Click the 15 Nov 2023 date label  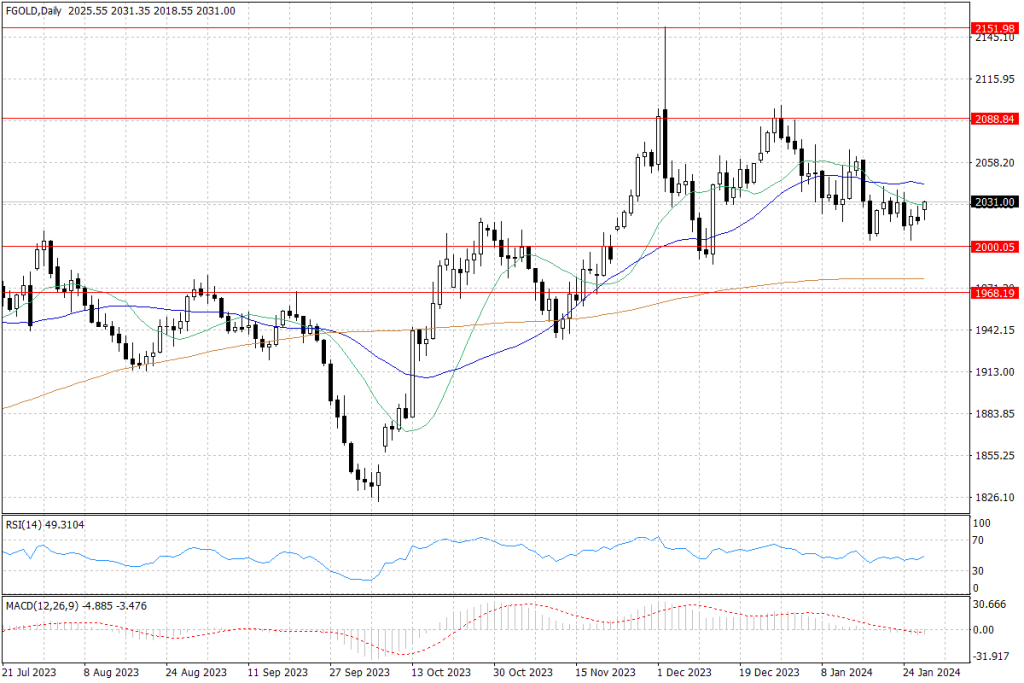(x=603, y=673)
